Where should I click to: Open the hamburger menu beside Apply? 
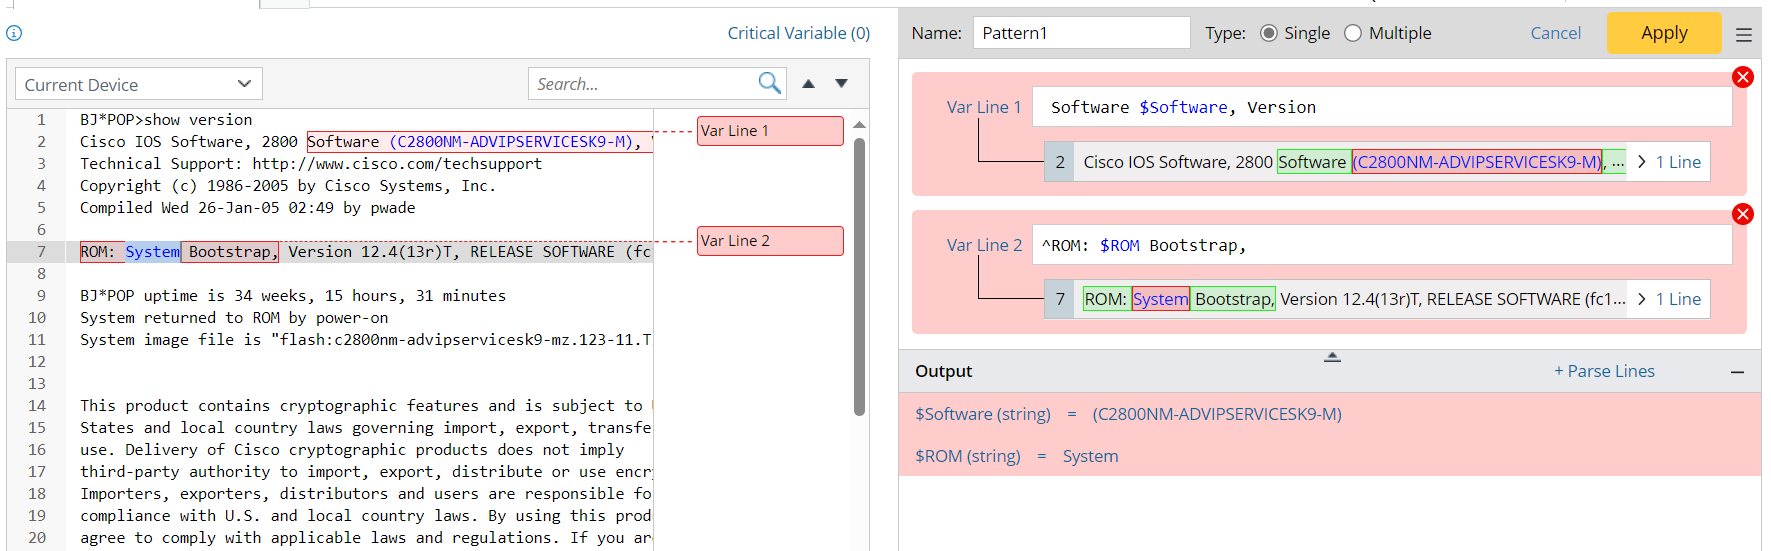coord(1743,34)
